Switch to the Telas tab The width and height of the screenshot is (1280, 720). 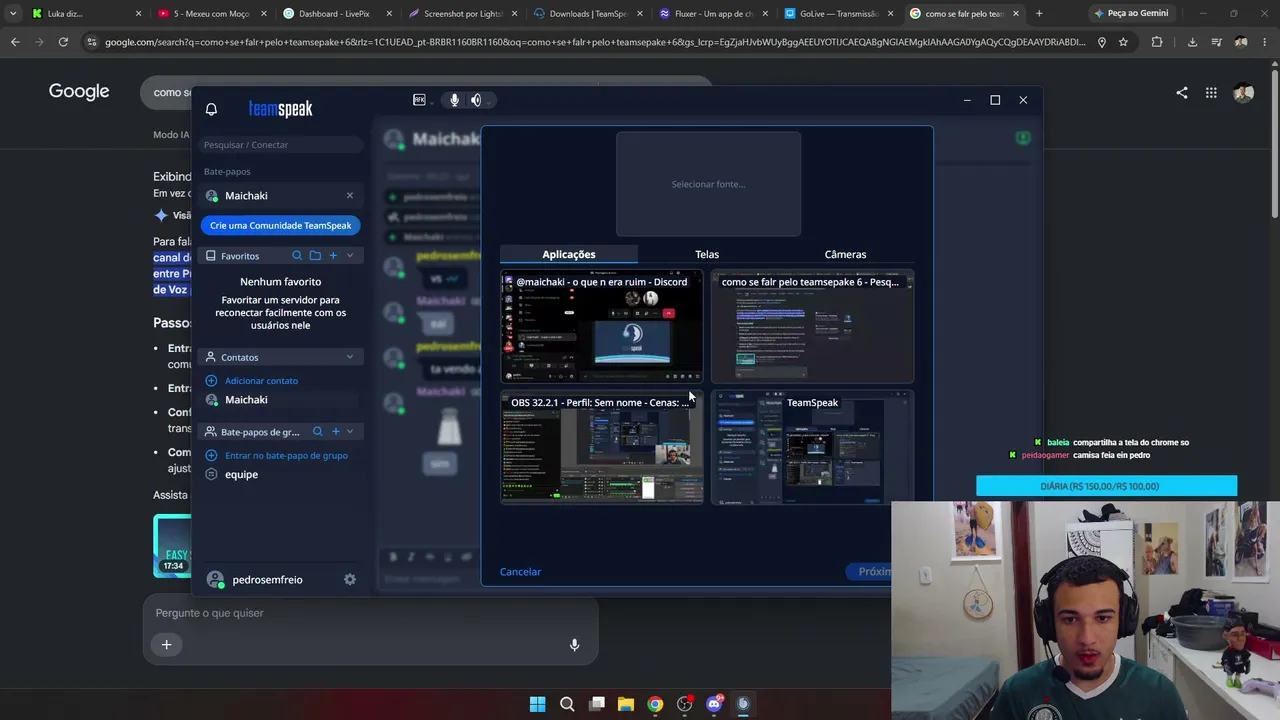tap(707, 255)
